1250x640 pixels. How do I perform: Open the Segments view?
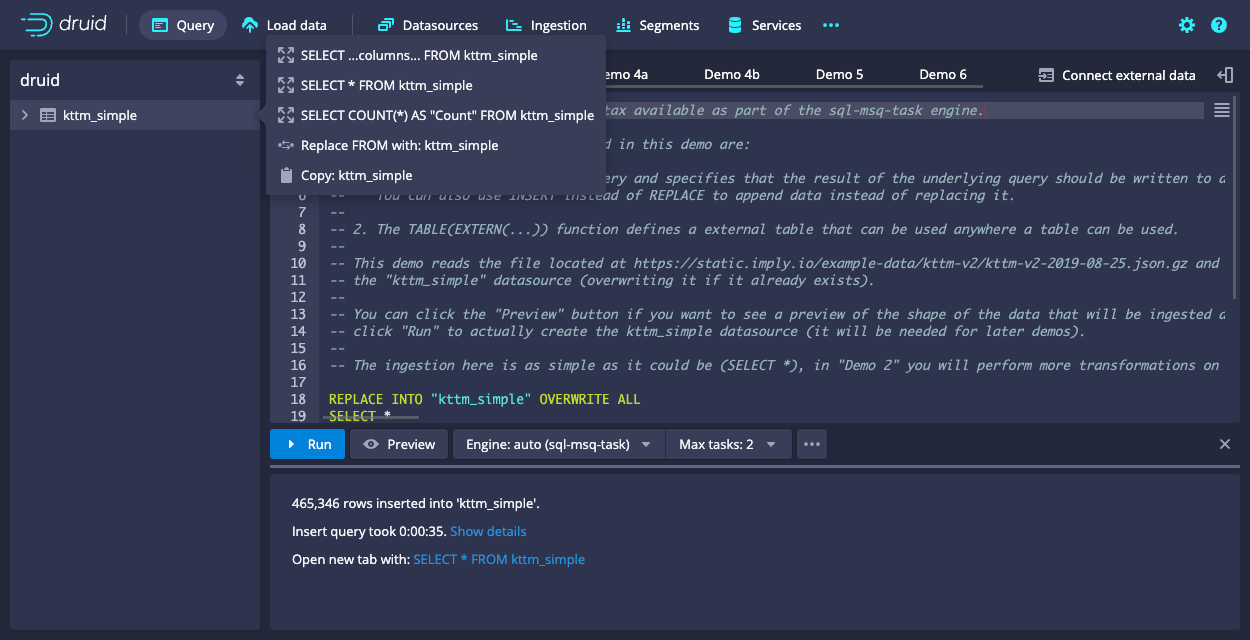point(657,25)
